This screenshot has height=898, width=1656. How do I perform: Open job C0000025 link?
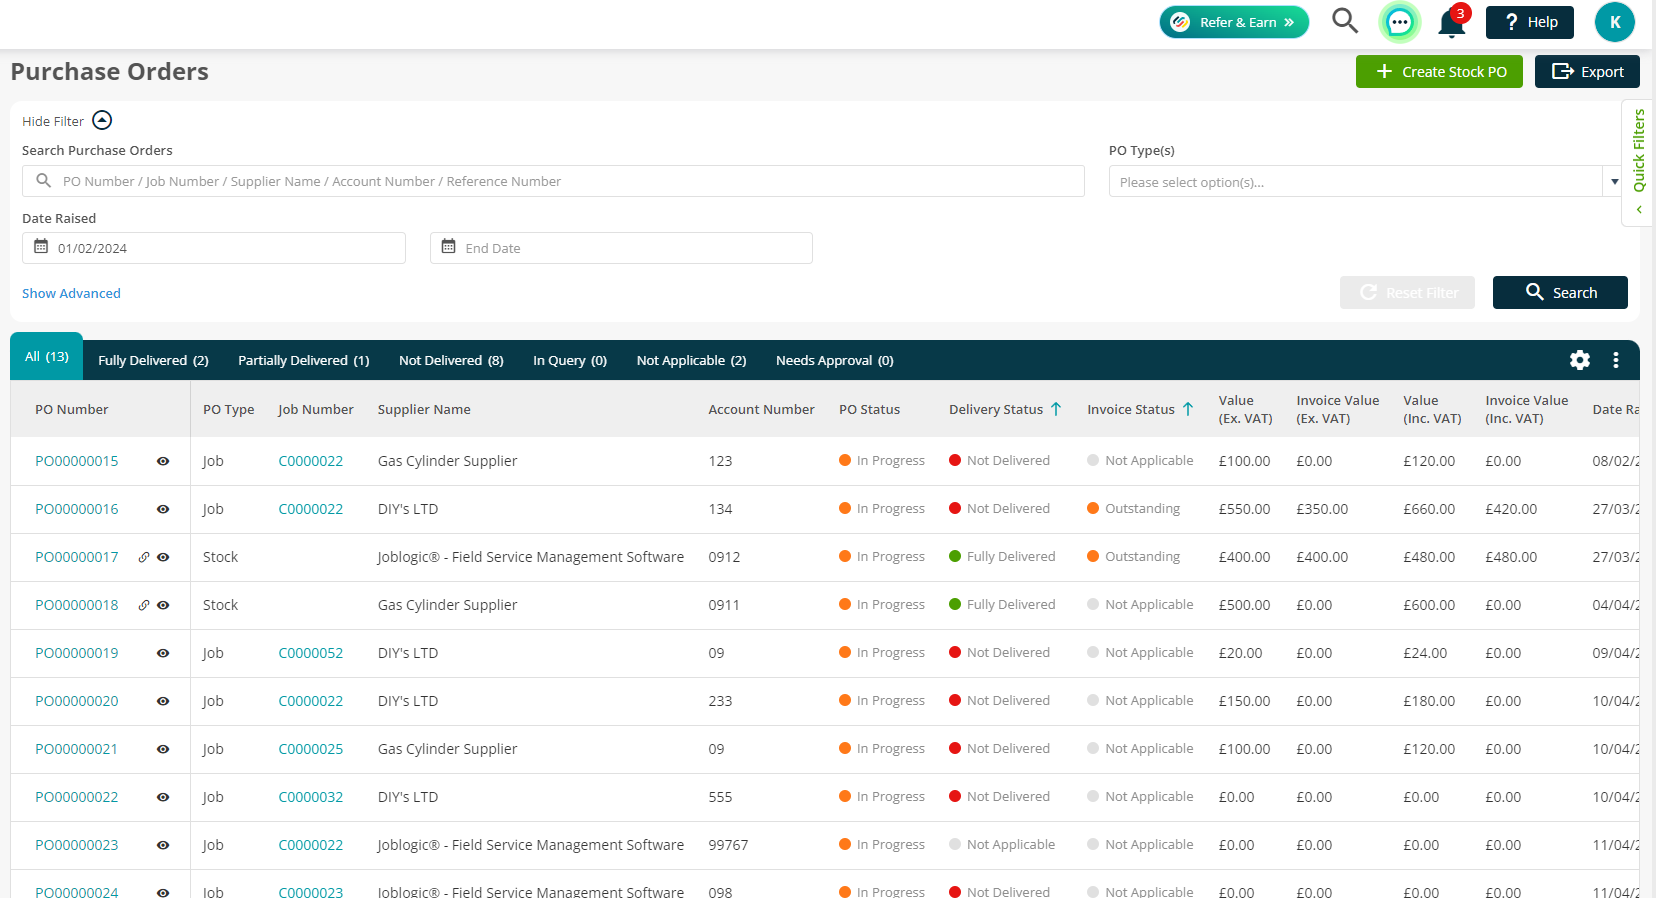click(x=311, y=749)
